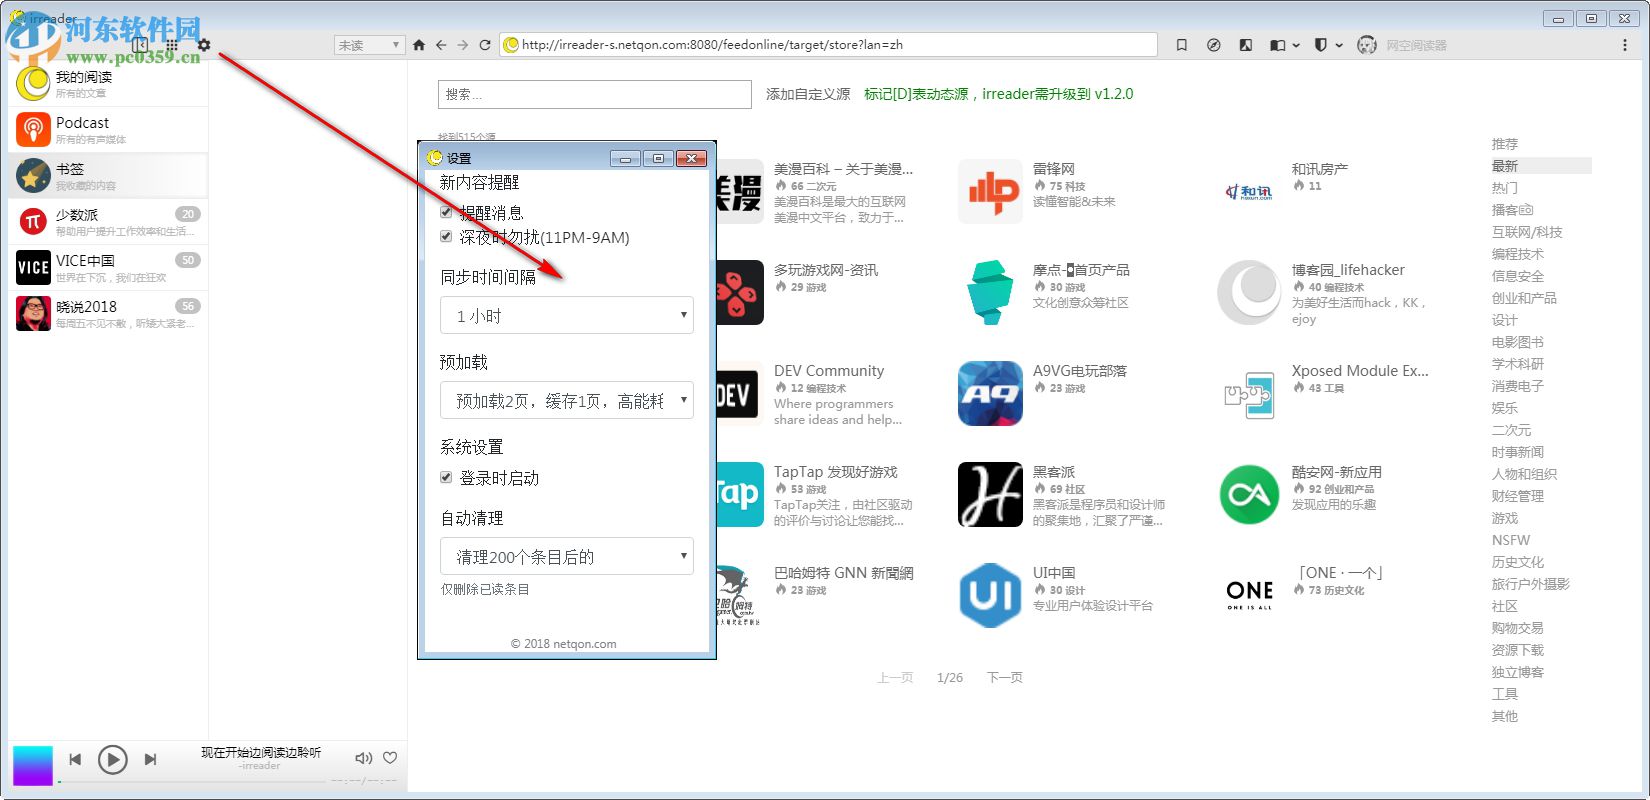The image size is (1650, 800).
Task: Select the 推荐 category
Action: pos(1504,144)
